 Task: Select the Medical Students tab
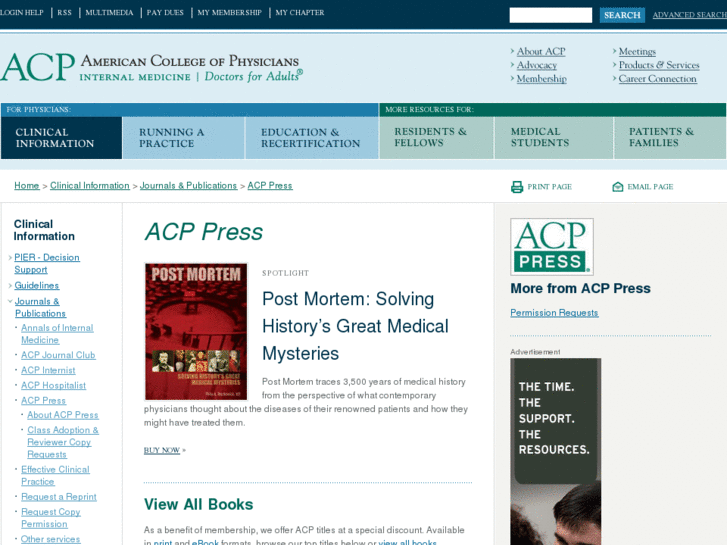[554, 138]
